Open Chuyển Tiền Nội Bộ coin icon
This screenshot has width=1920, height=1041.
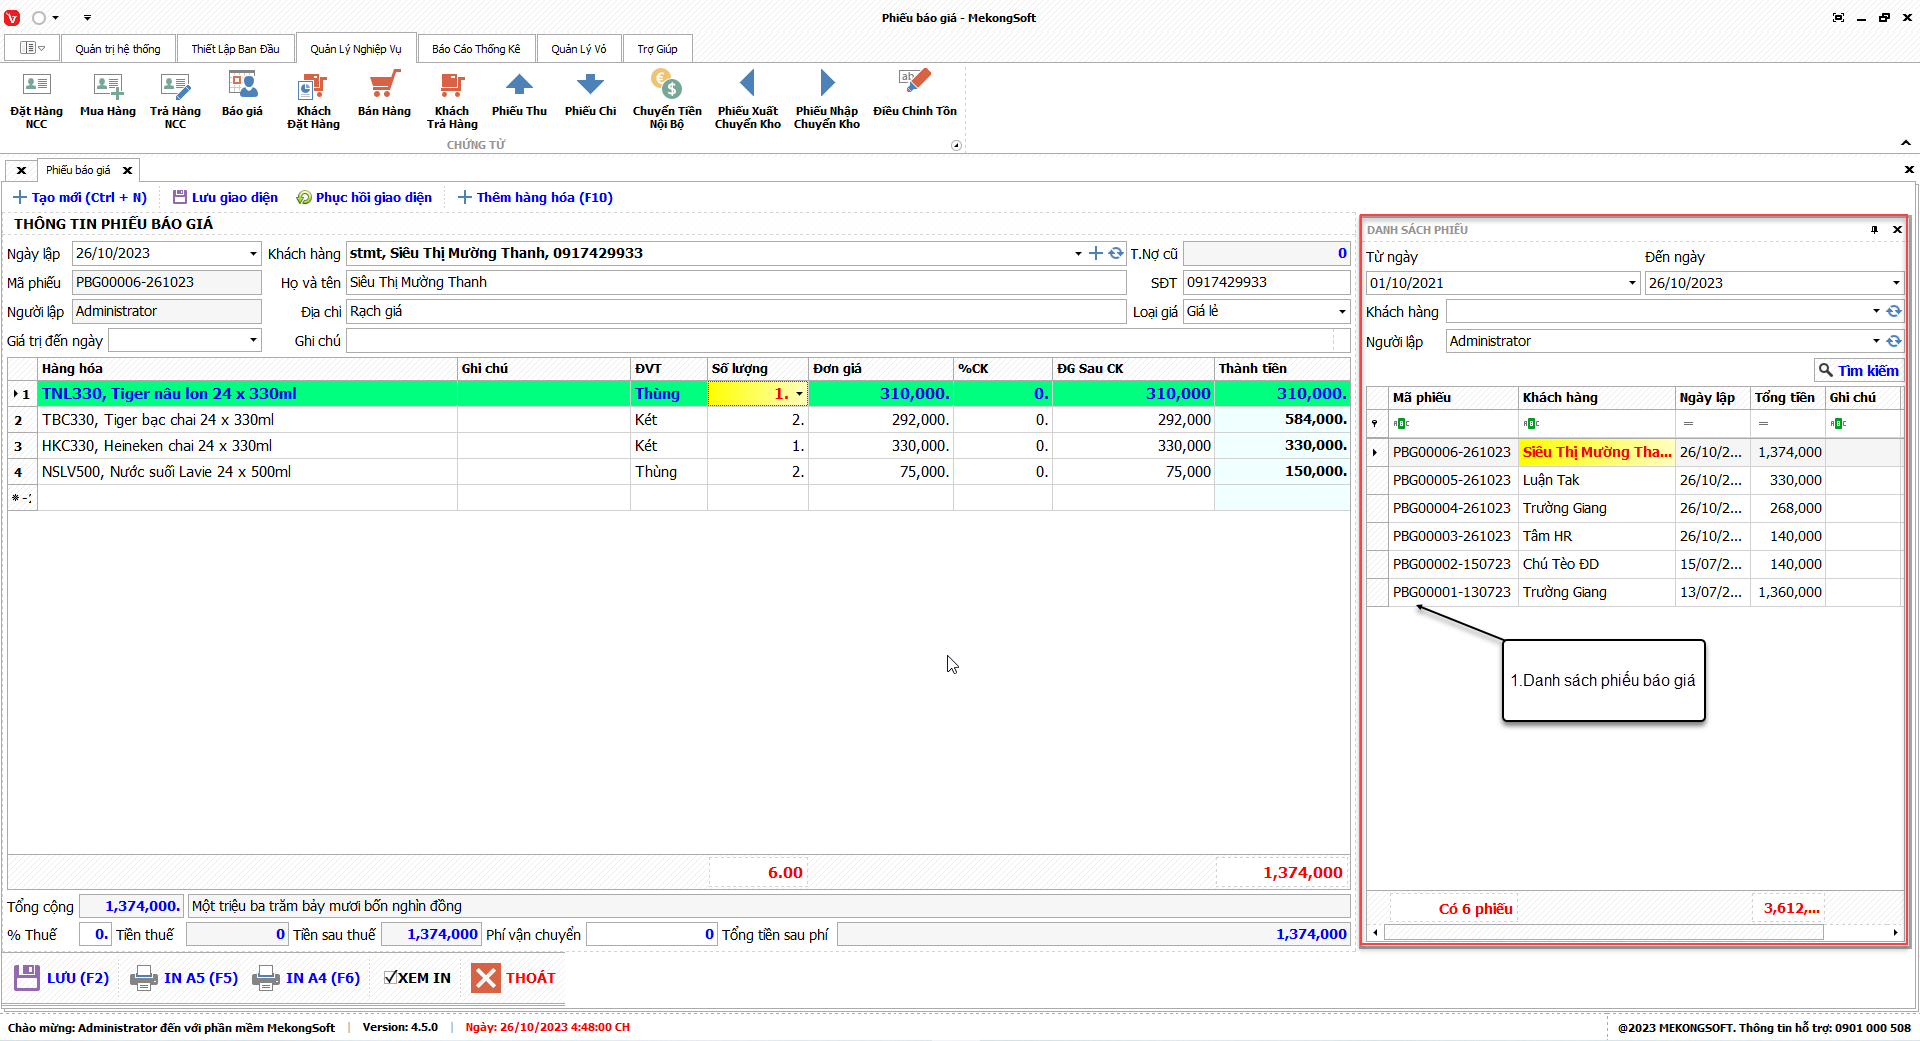(x=666, y=86)
